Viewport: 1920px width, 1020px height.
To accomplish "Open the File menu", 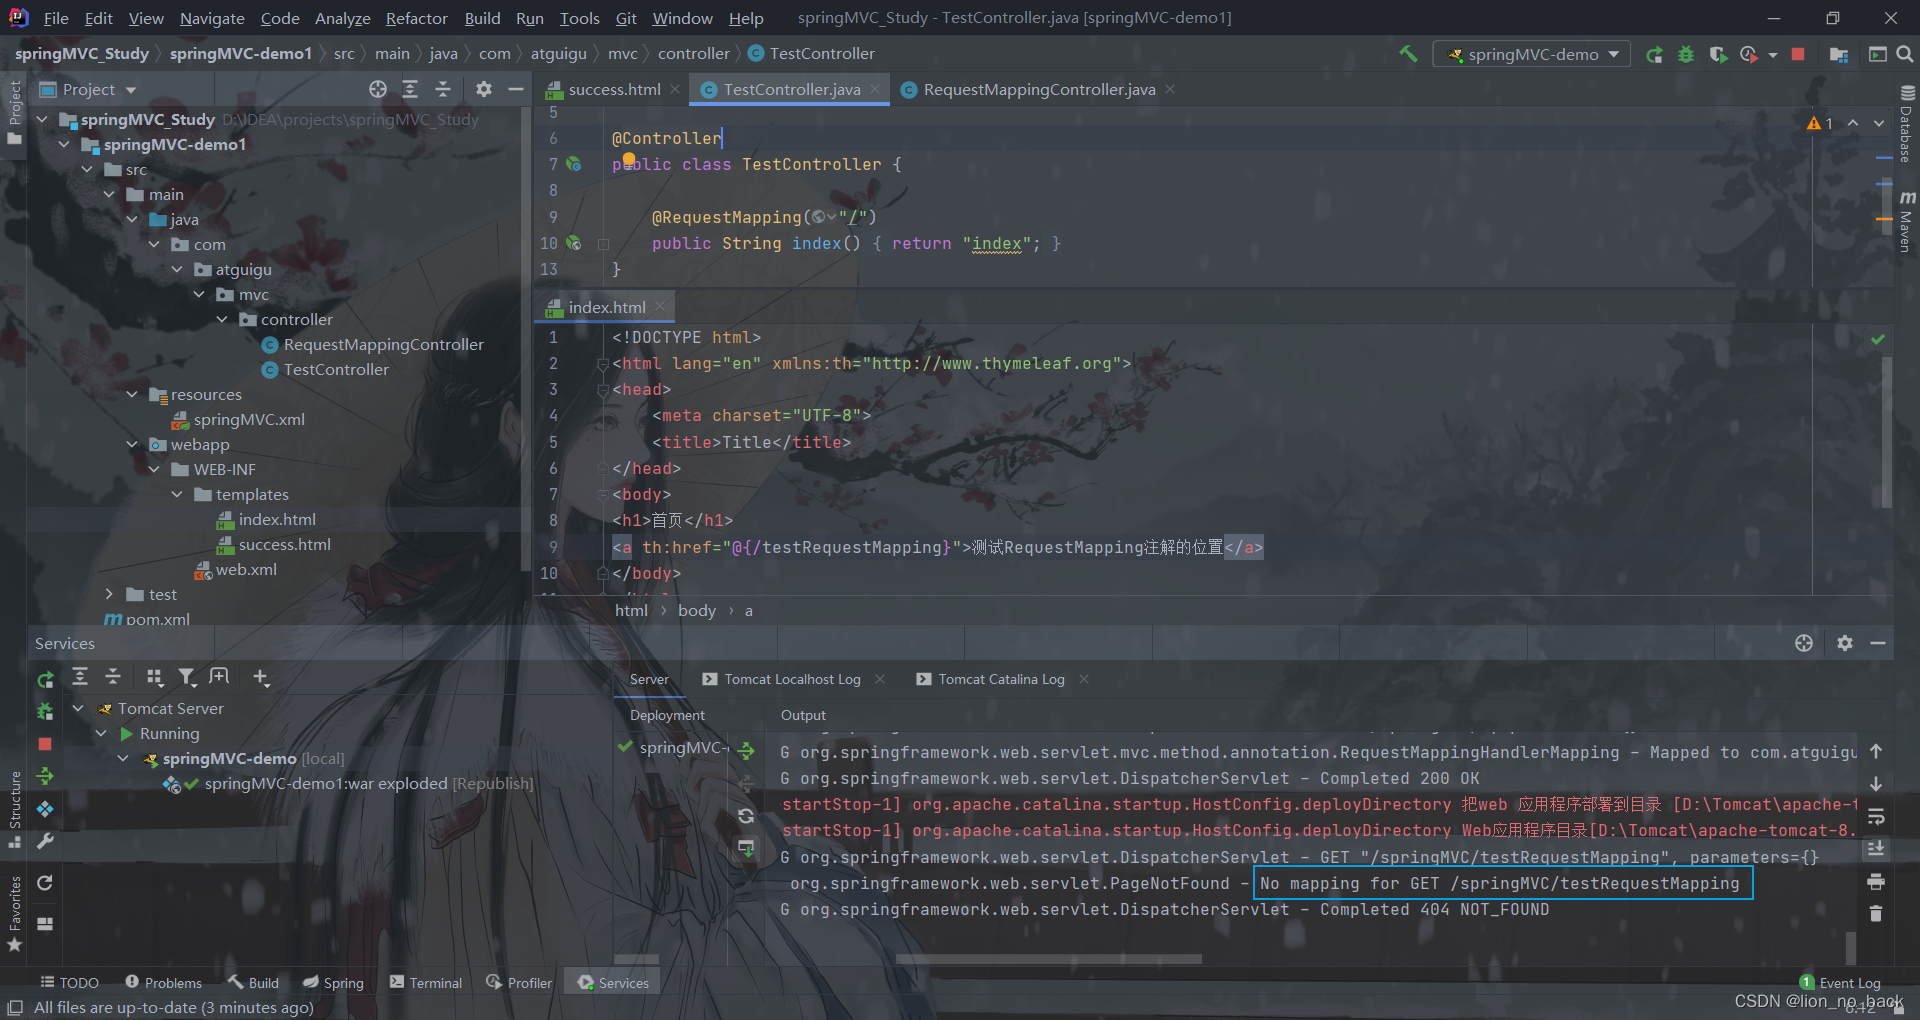I will 56,18.
